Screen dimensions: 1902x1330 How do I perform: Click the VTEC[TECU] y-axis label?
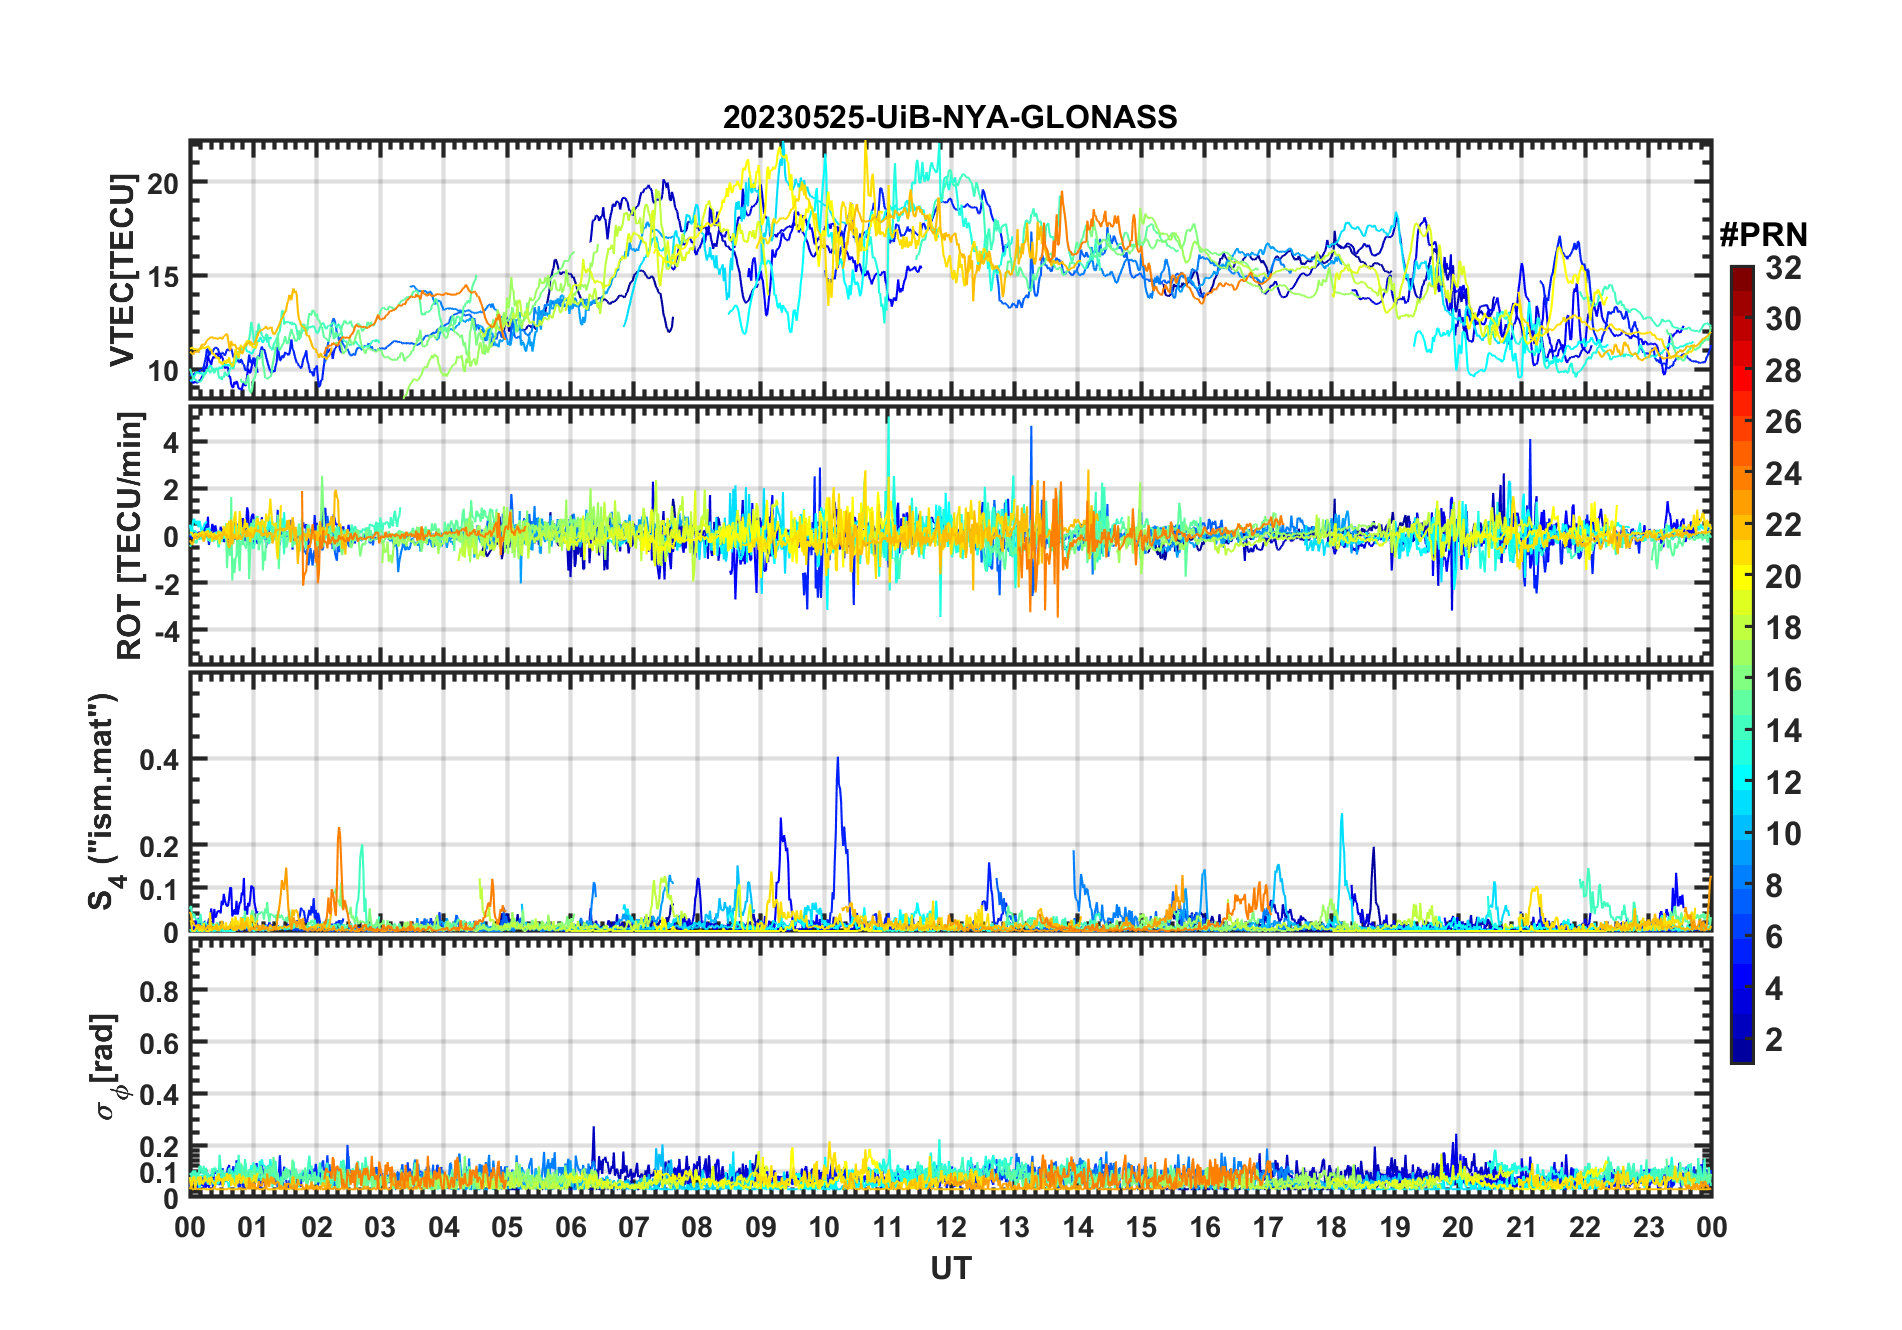[122, 270]
